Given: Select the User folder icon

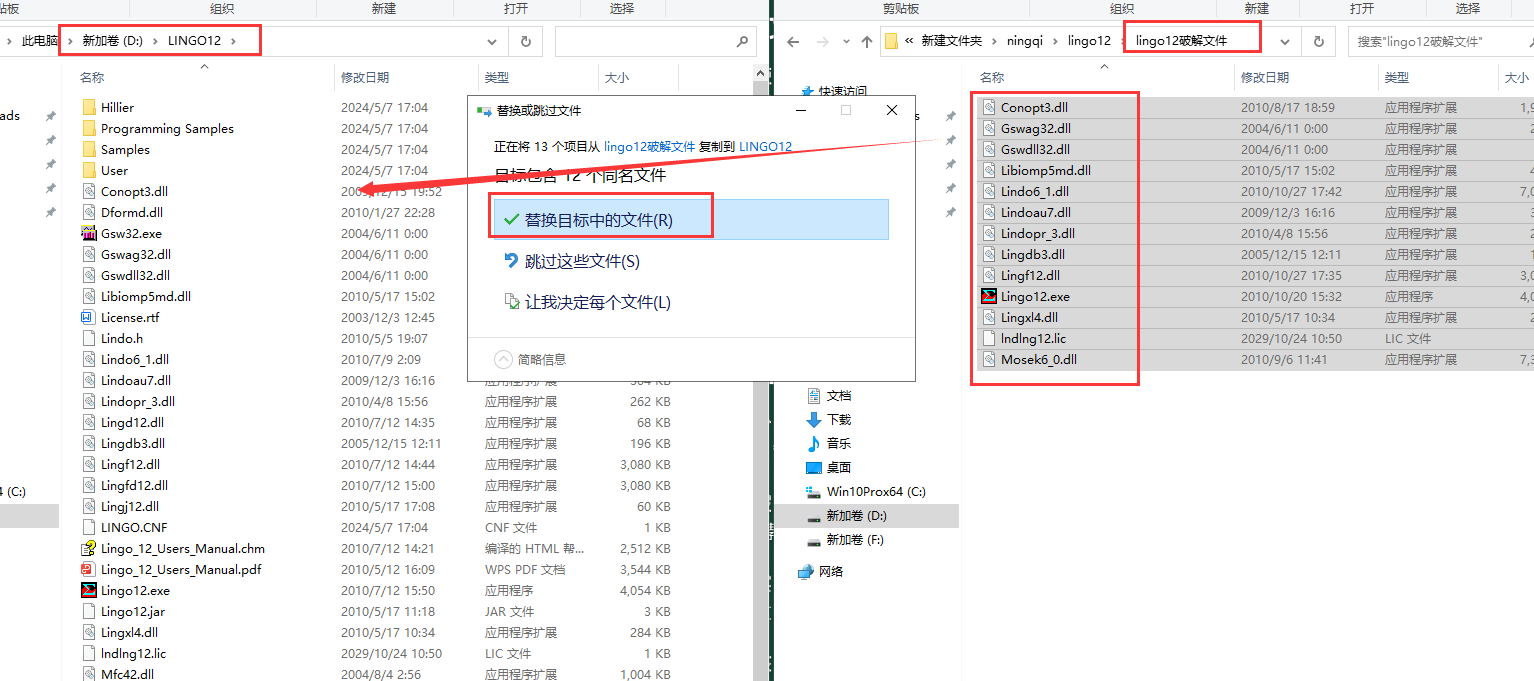Looking at the screenshot, I should 89,170.
